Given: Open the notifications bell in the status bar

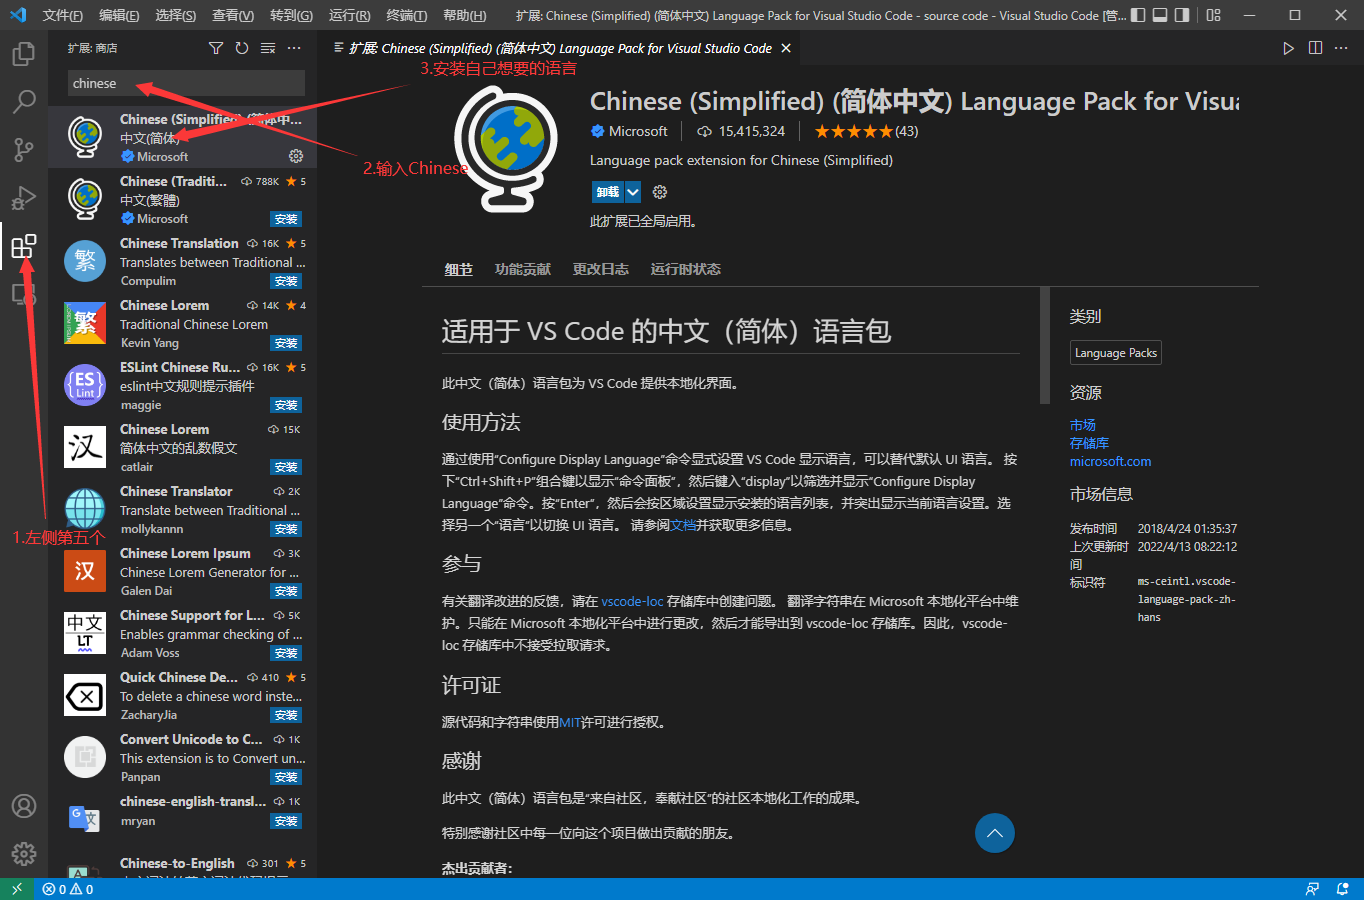Looking at the screenshot, I should pos(1342,889).
